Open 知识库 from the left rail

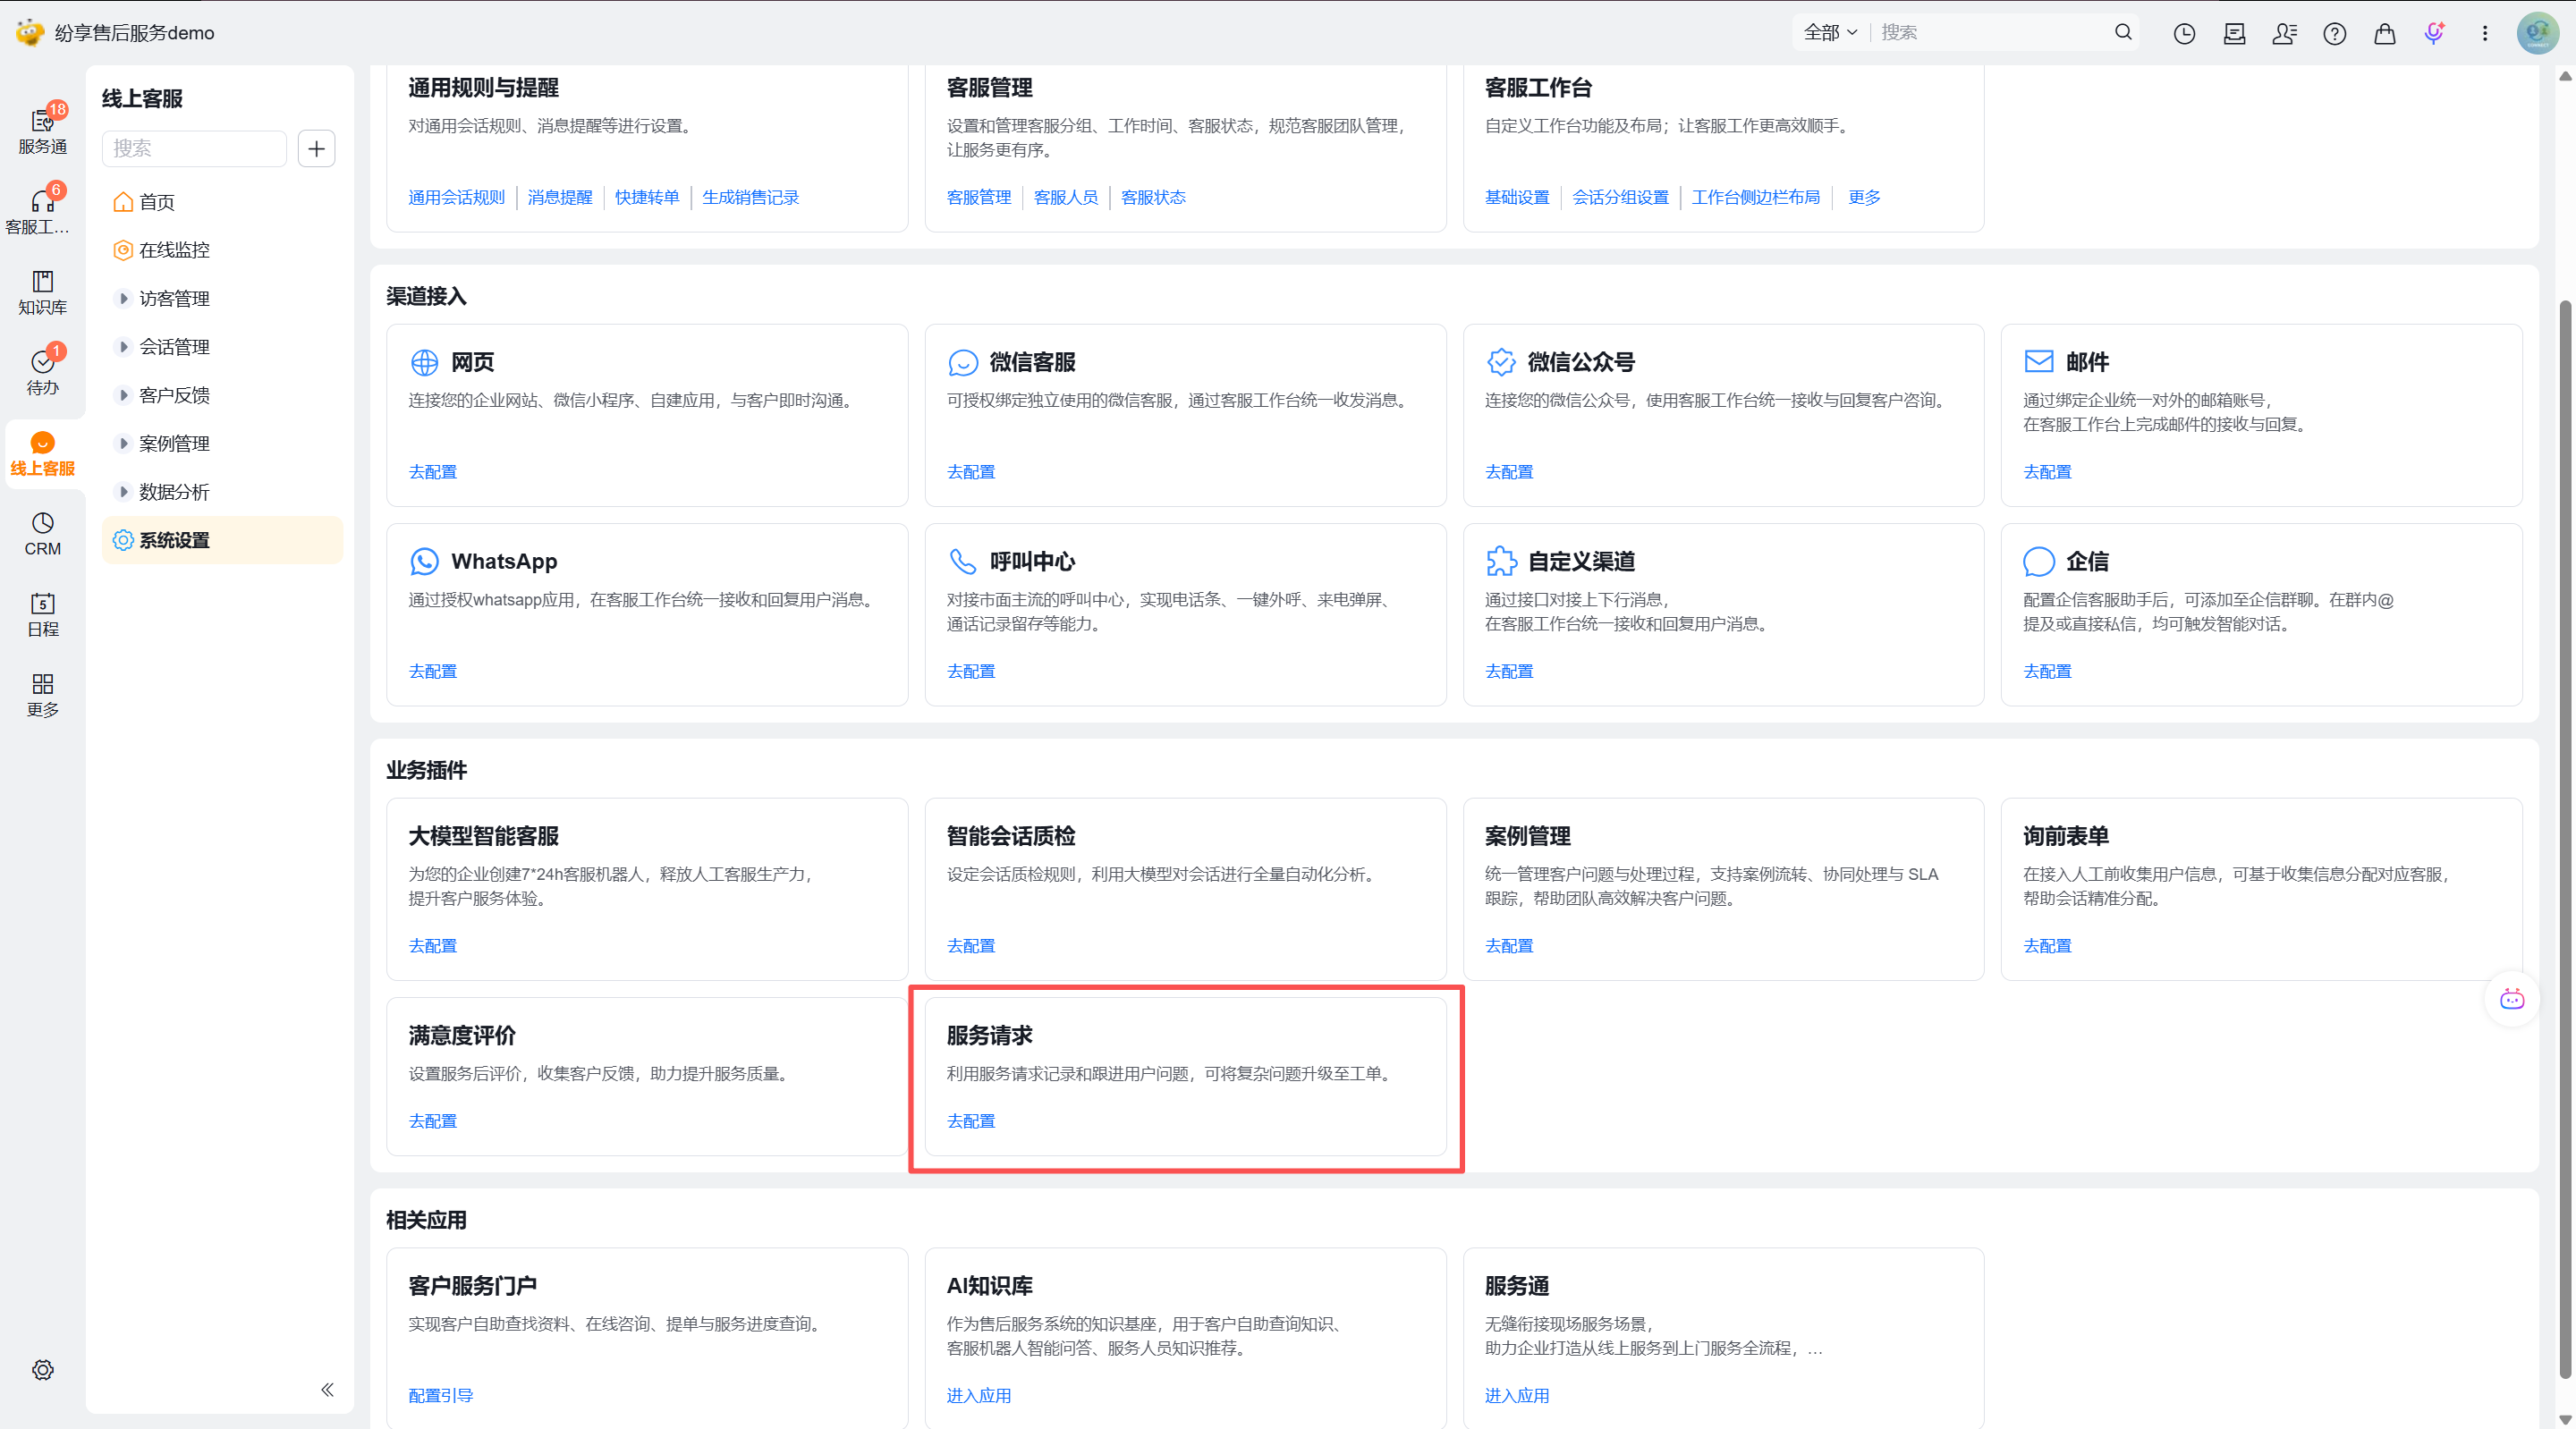pyautogui.click(x=42, y=292)
